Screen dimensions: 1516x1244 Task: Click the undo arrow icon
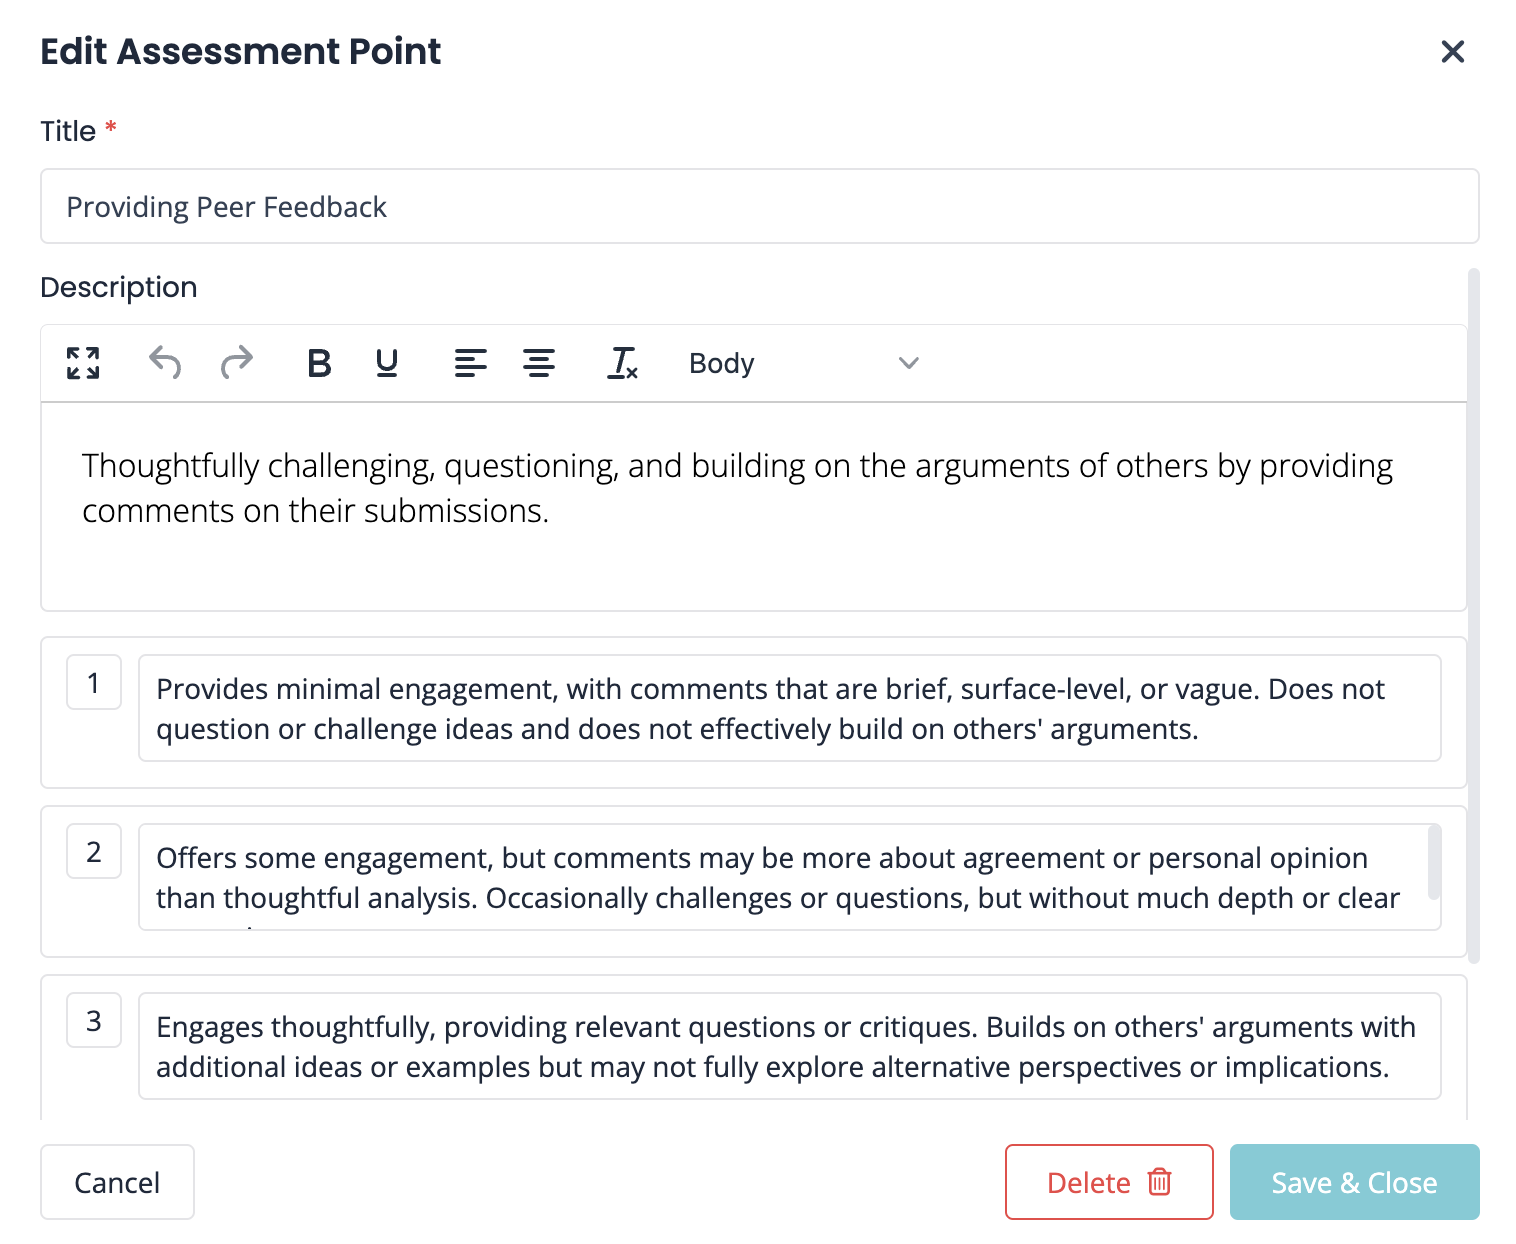[x=165, y=363]
